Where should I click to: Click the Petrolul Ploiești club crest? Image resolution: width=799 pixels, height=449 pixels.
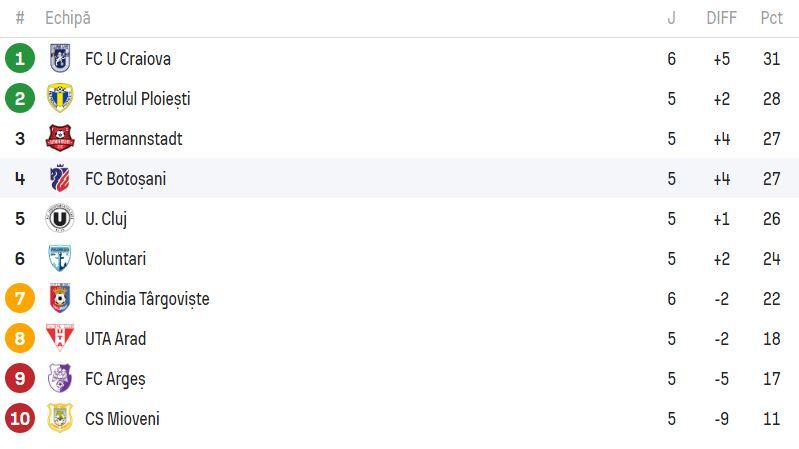pyautogui.click(x=60, y=99)
